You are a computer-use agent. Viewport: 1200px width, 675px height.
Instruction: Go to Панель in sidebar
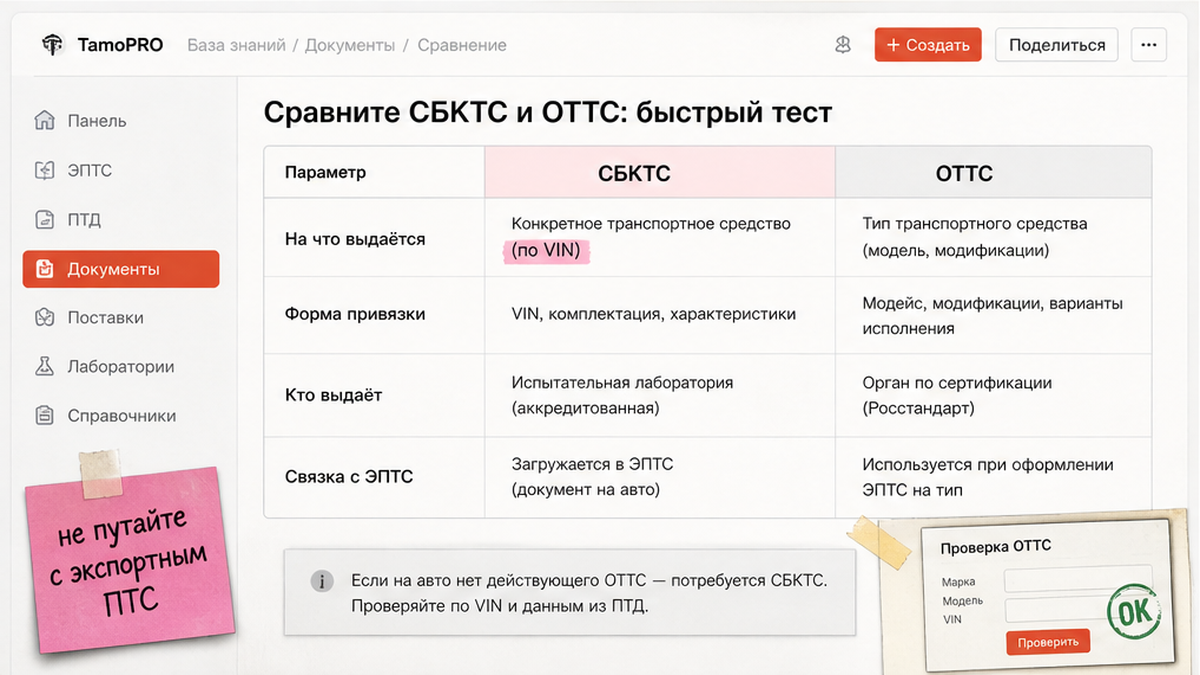pos(97,121)
